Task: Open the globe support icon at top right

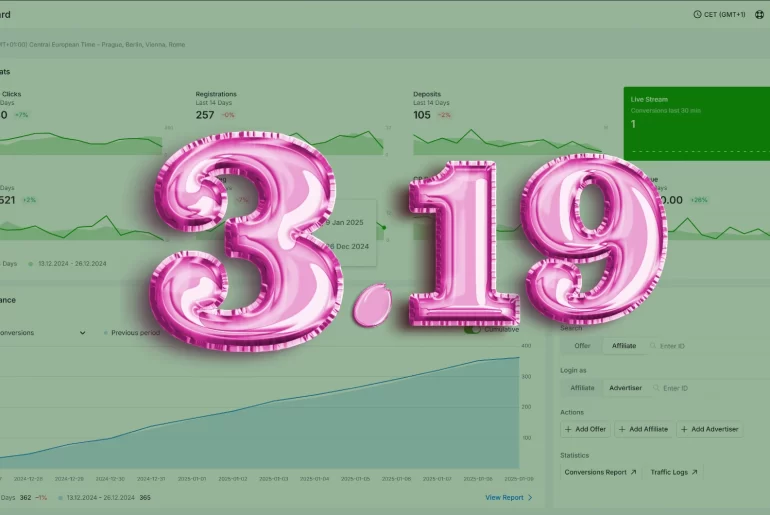Action: [x=759, y=14]
